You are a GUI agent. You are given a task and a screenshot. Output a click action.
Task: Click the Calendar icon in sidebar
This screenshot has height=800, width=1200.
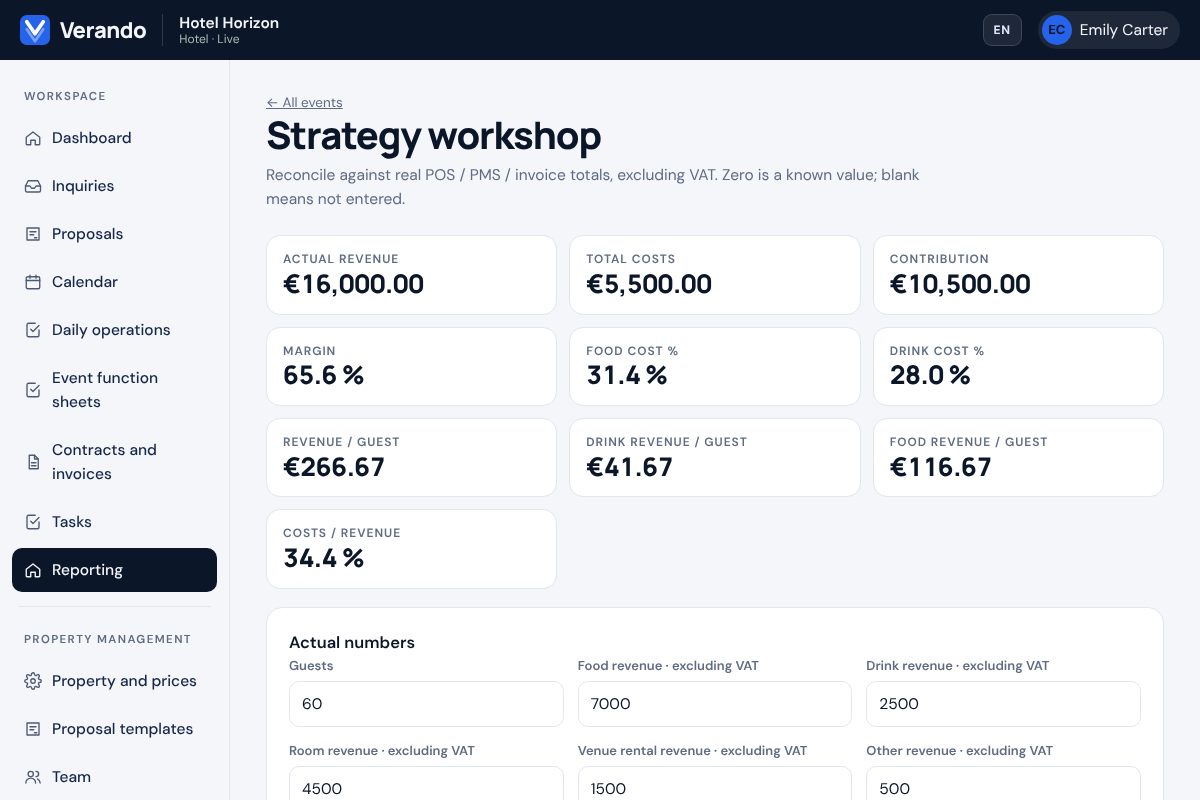[33, 282]
